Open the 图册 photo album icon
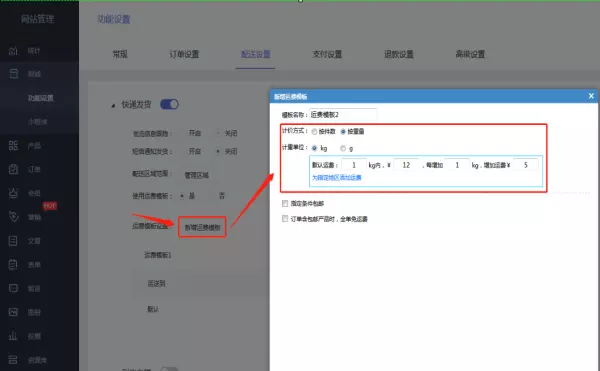Viewport: 600px width, 371px height. (x=13, y=312)
